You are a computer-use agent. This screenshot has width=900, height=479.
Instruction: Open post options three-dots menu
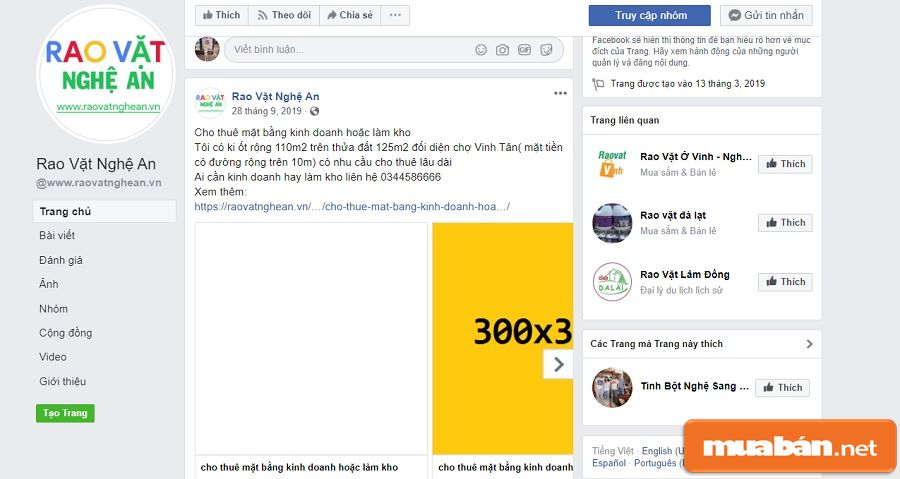[x=560, y=93]
